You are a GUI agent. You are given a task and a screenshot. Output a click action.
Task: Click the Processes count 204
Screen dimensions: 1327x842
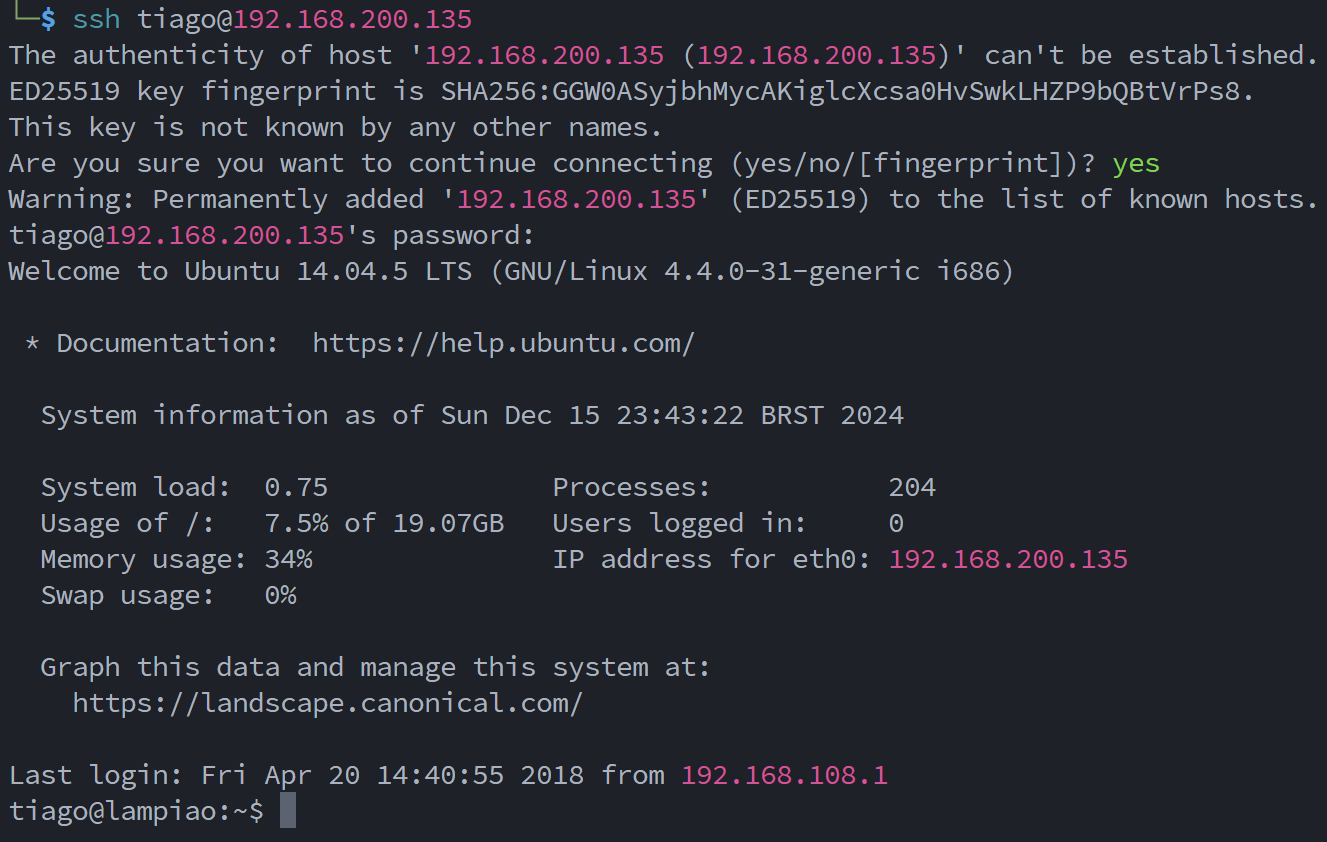[912, 487]
